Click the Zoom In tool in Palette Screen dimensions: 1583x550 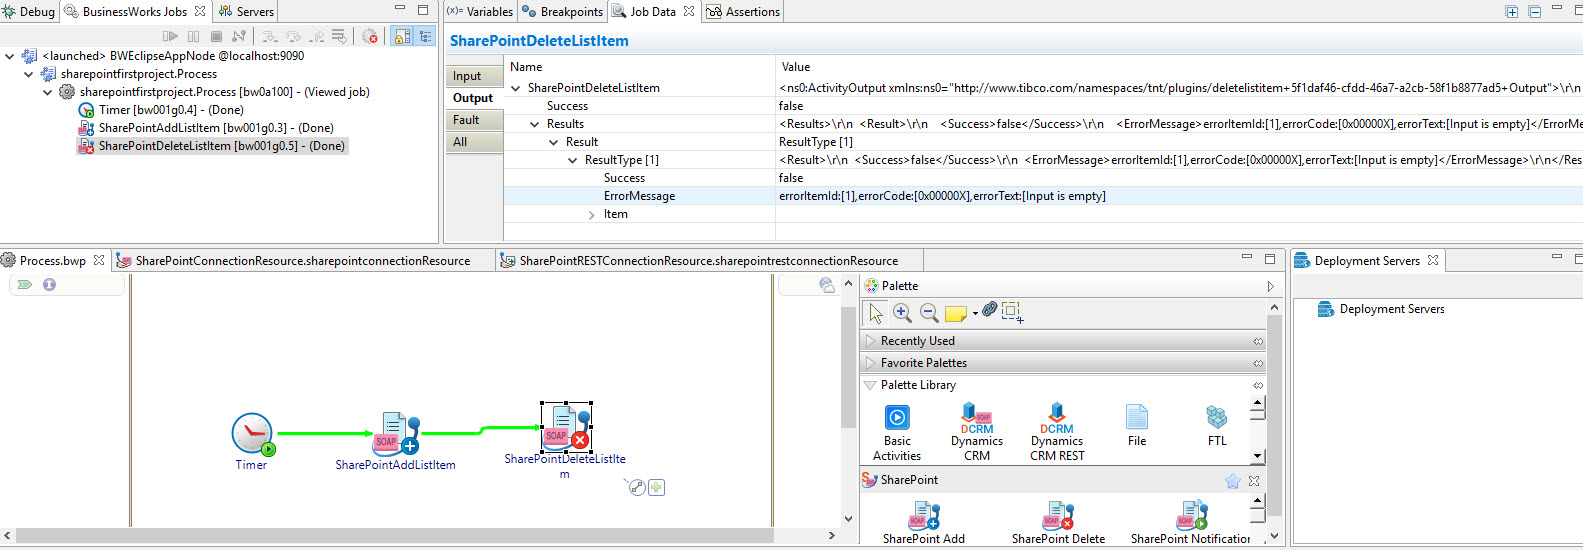pos(902,313)
